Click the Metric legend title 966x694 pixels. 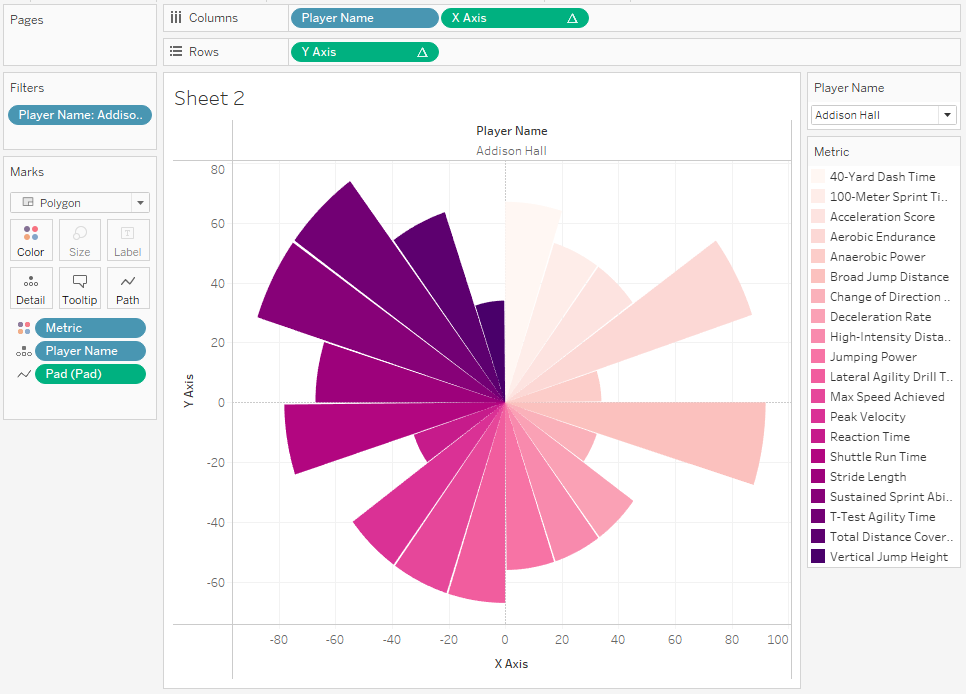click(831, 152)
